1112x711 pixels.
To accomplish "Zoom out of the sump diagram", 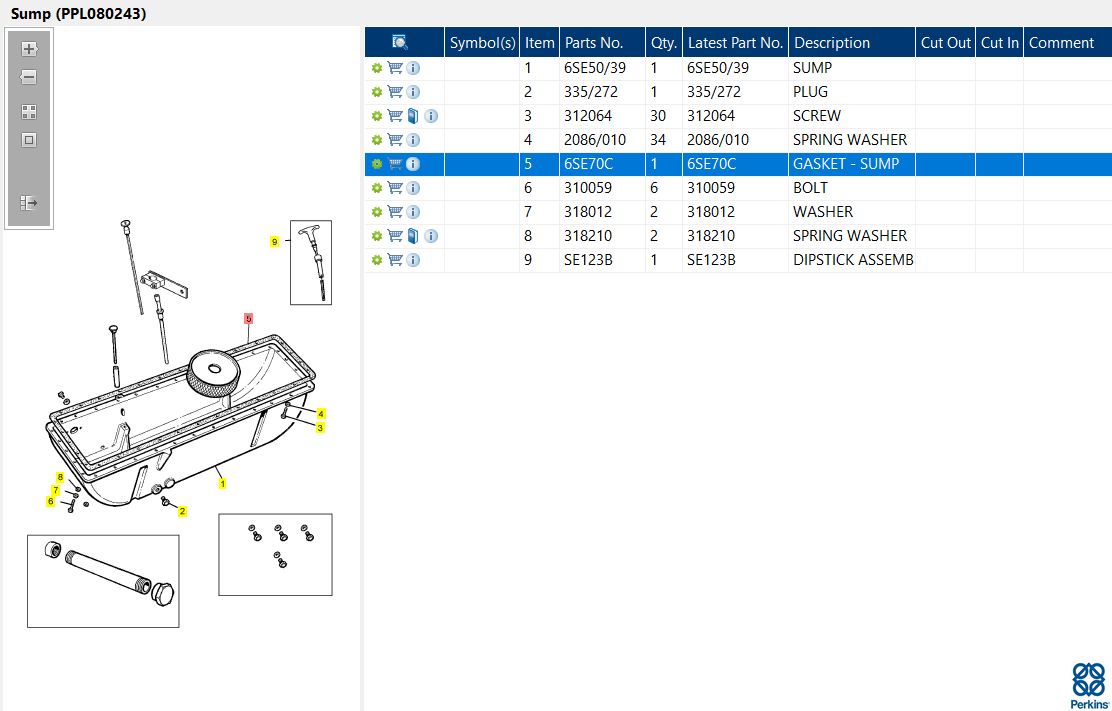I will point(29,77).
